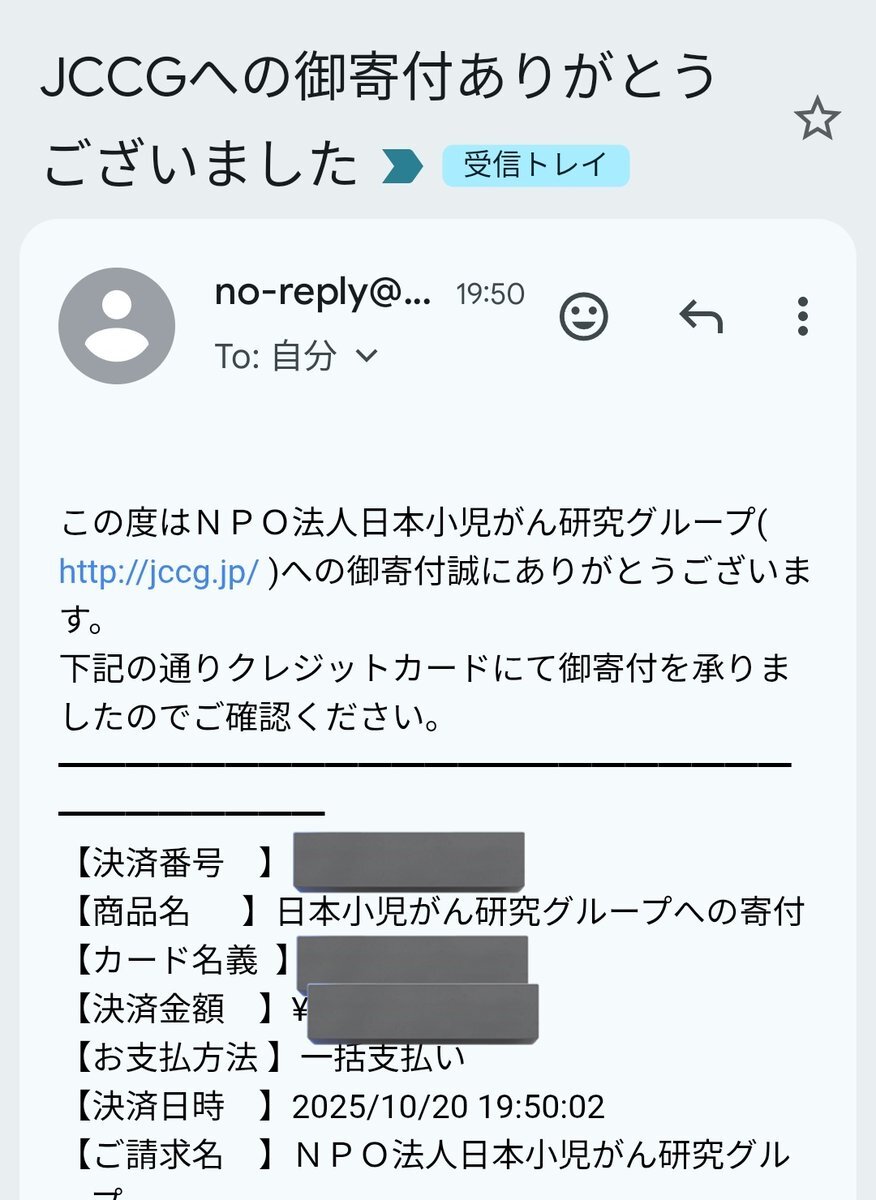The height and width of the screenshot is (1200, 876).
Task: Tap the ご請求名 billing name line
Action: click(540, 1156)
